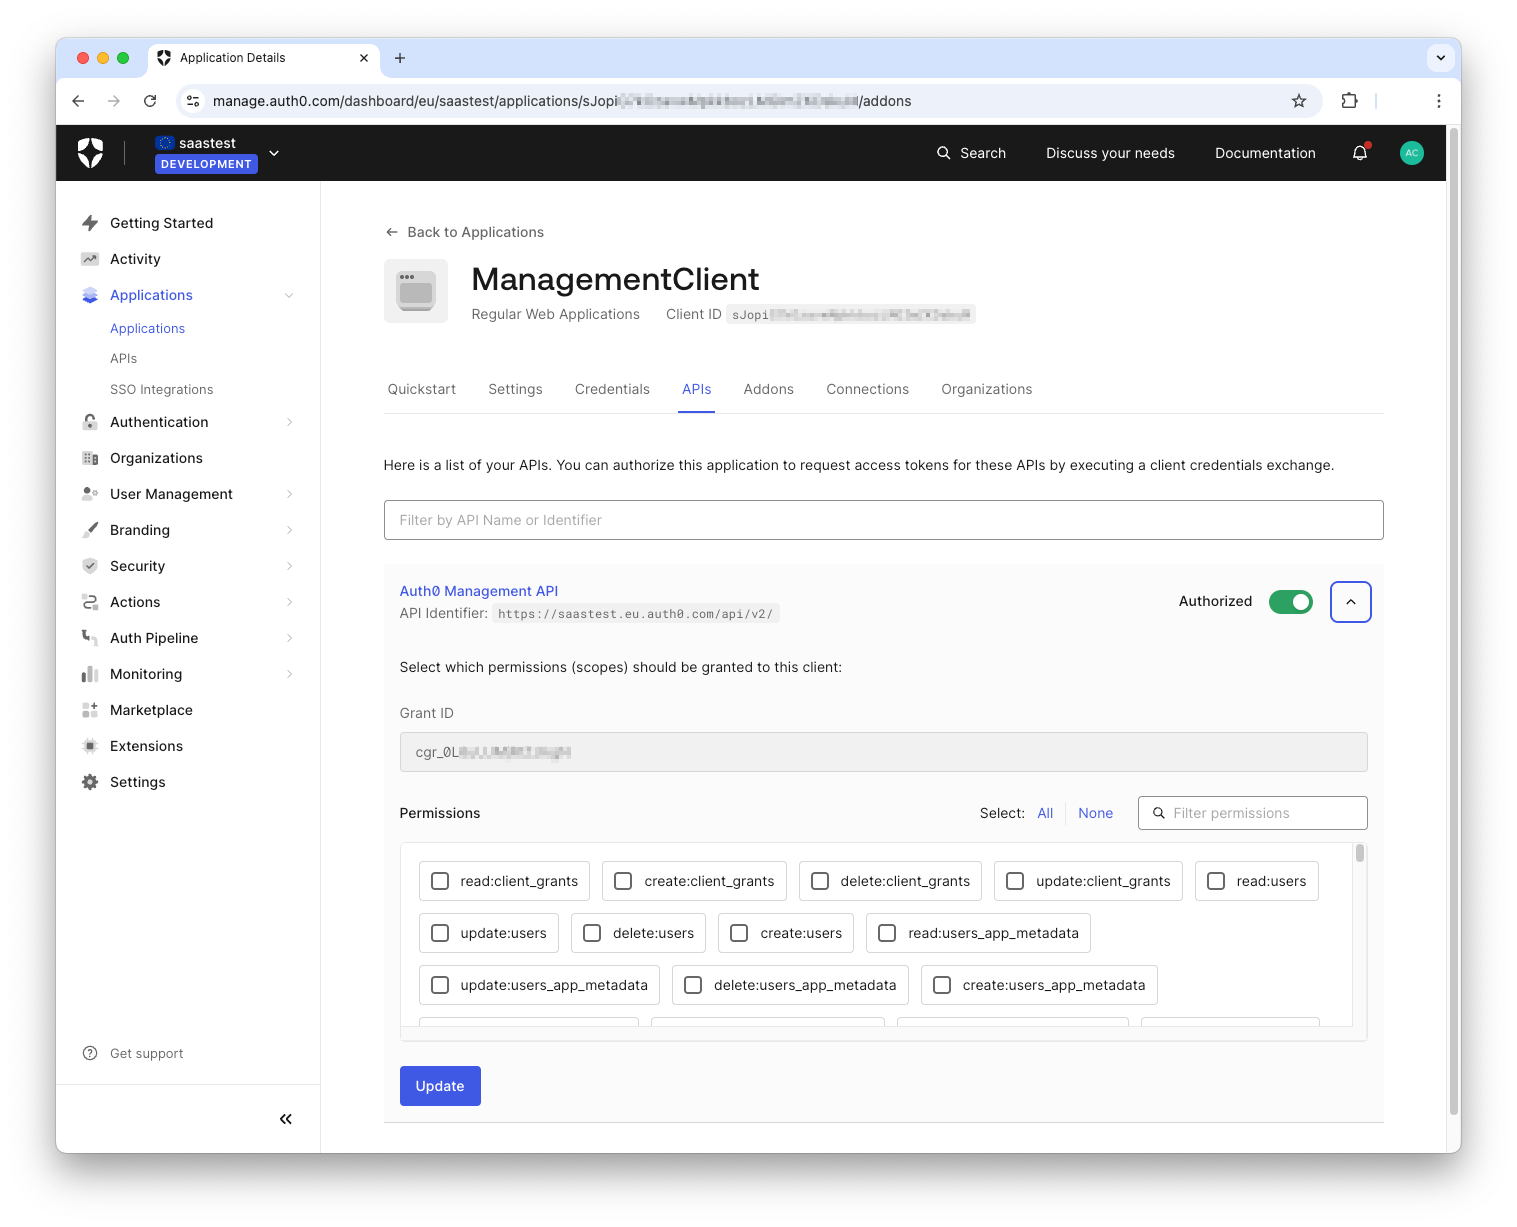
Task: Open the notifications bell
Action: (1360, 153)
